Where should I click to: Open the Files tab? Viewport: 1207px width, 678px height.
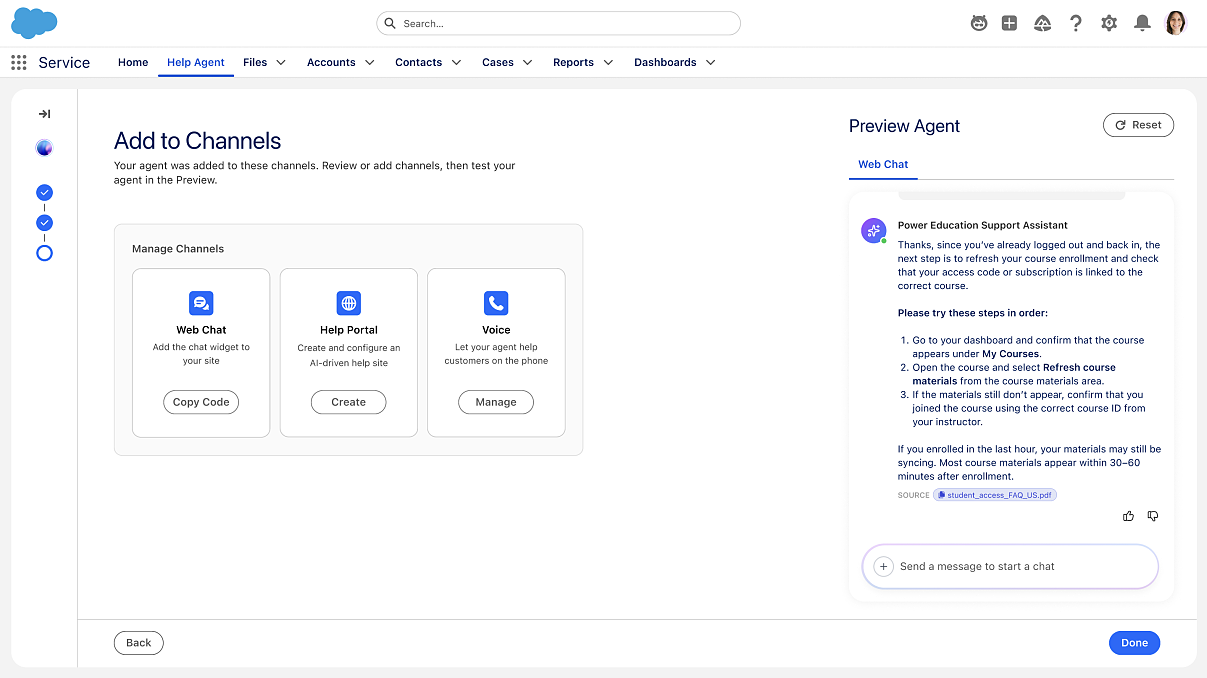(x=255, y=62)
